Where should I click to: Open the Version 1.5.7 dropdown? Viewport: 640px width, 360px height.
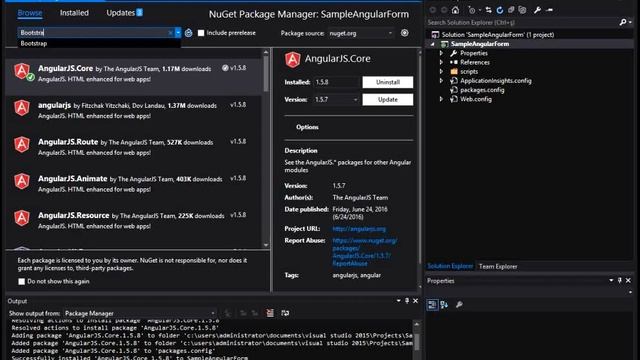(x=336, y=100)
